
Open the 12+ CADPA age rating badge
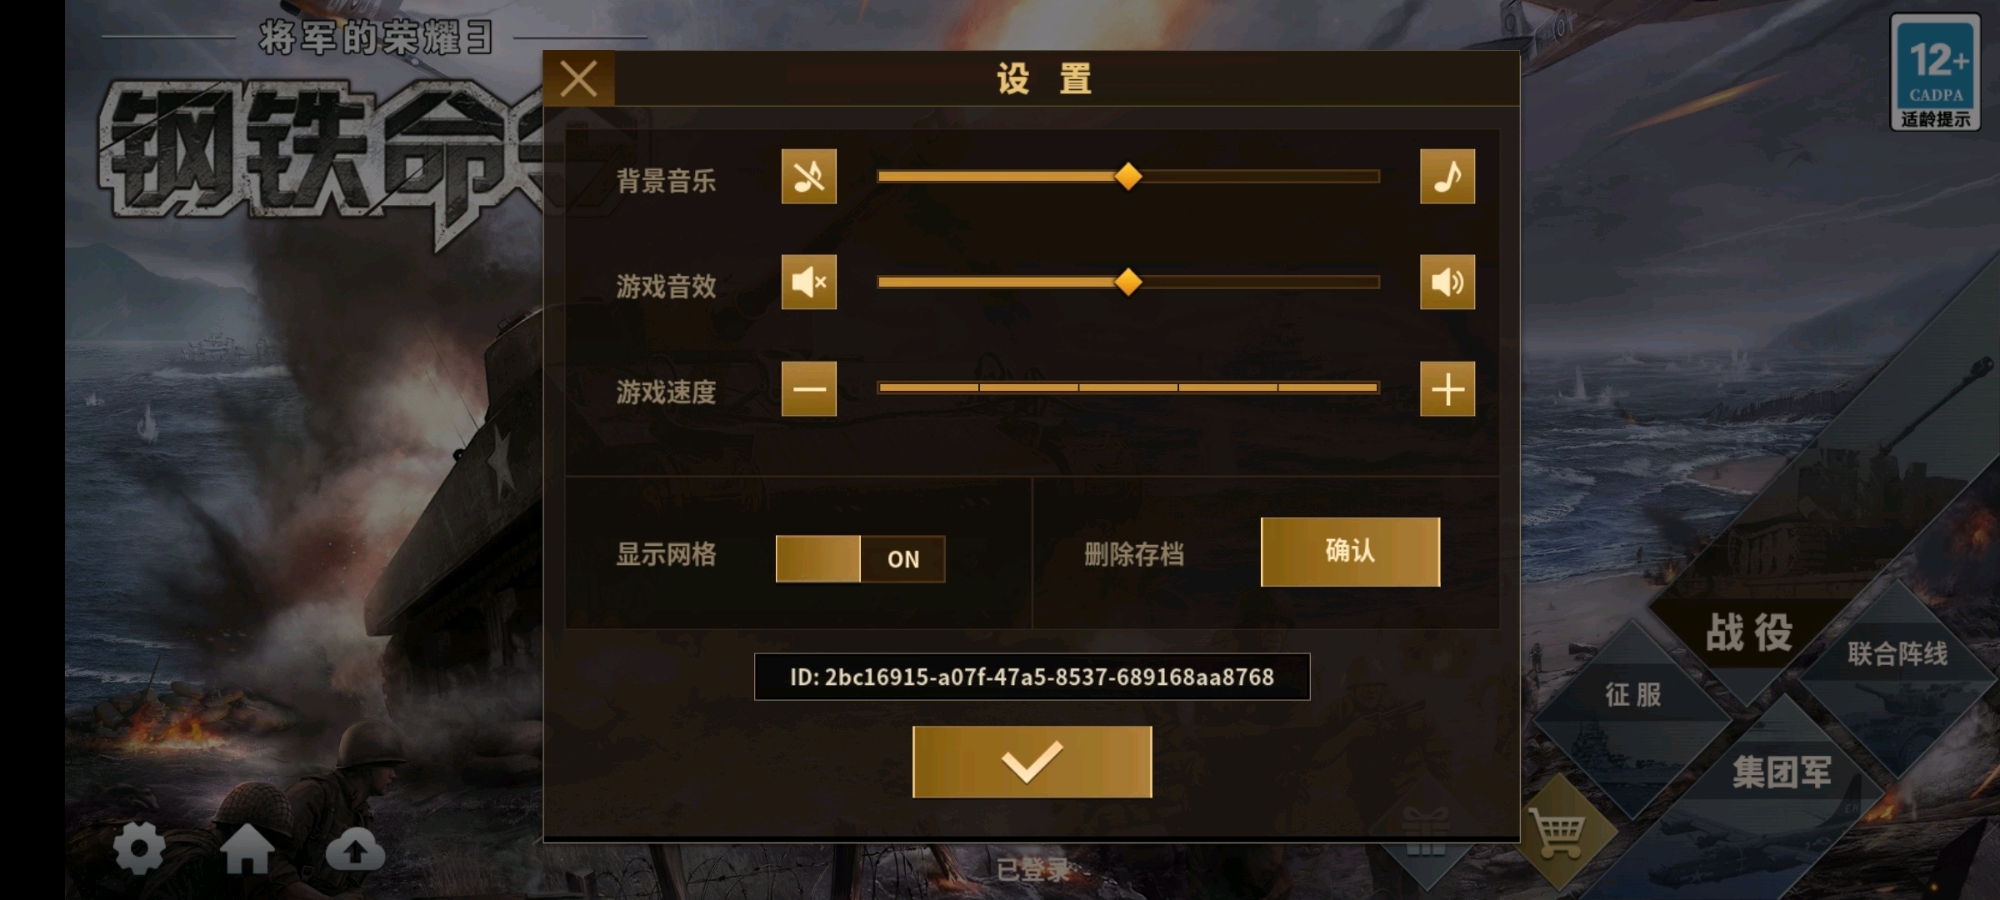(x=1935, y=72)
